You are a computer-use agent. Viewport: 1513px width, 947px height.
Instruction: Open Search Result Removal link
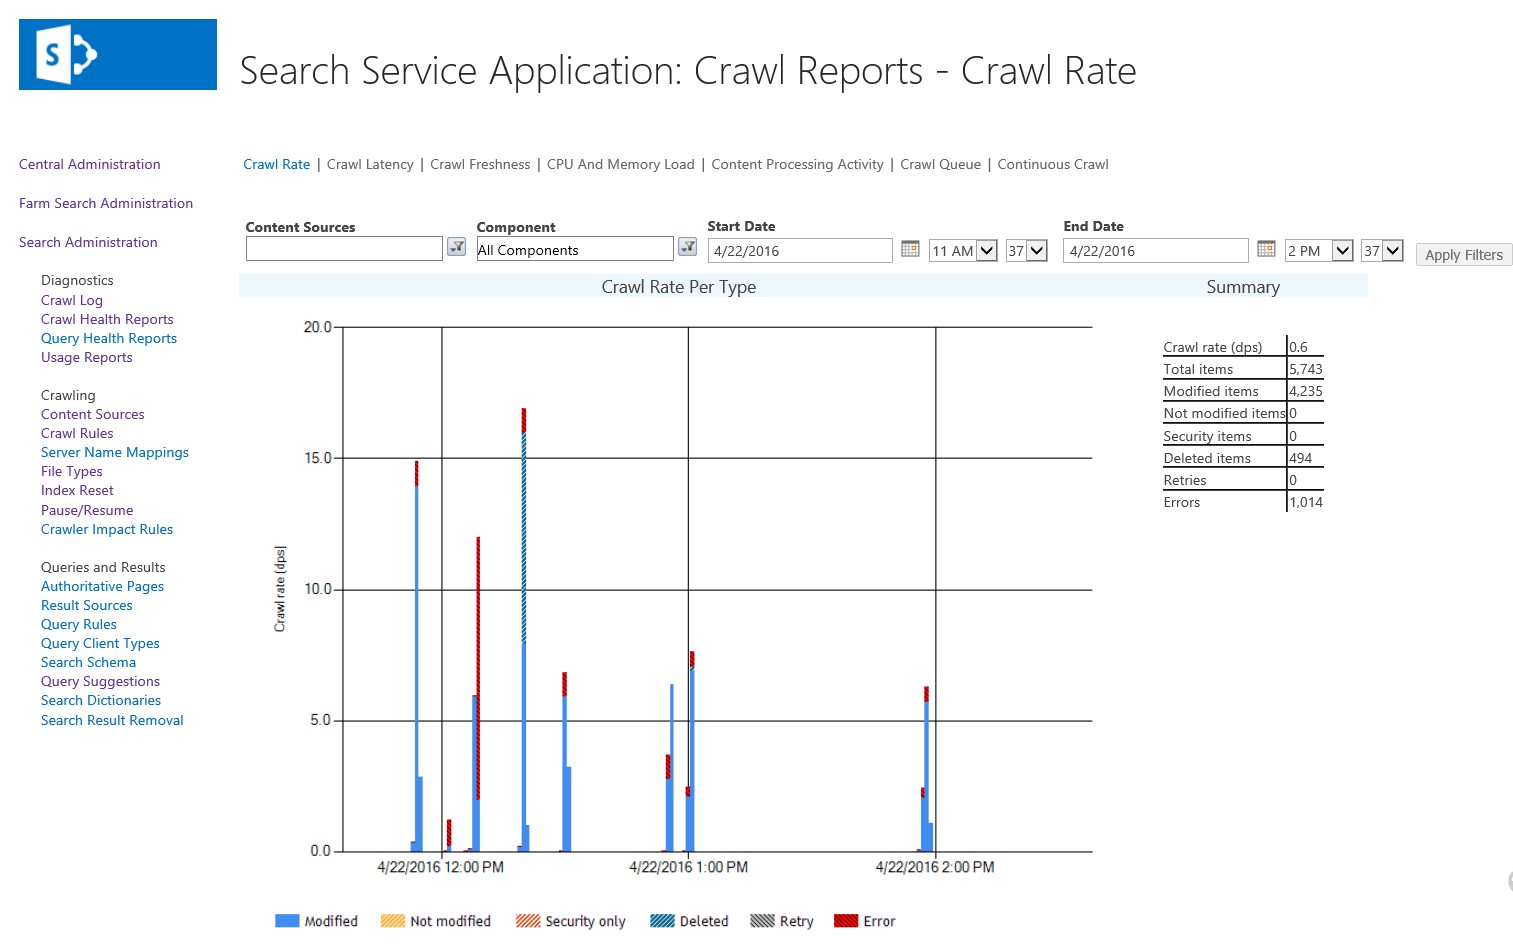pos(113,721)
